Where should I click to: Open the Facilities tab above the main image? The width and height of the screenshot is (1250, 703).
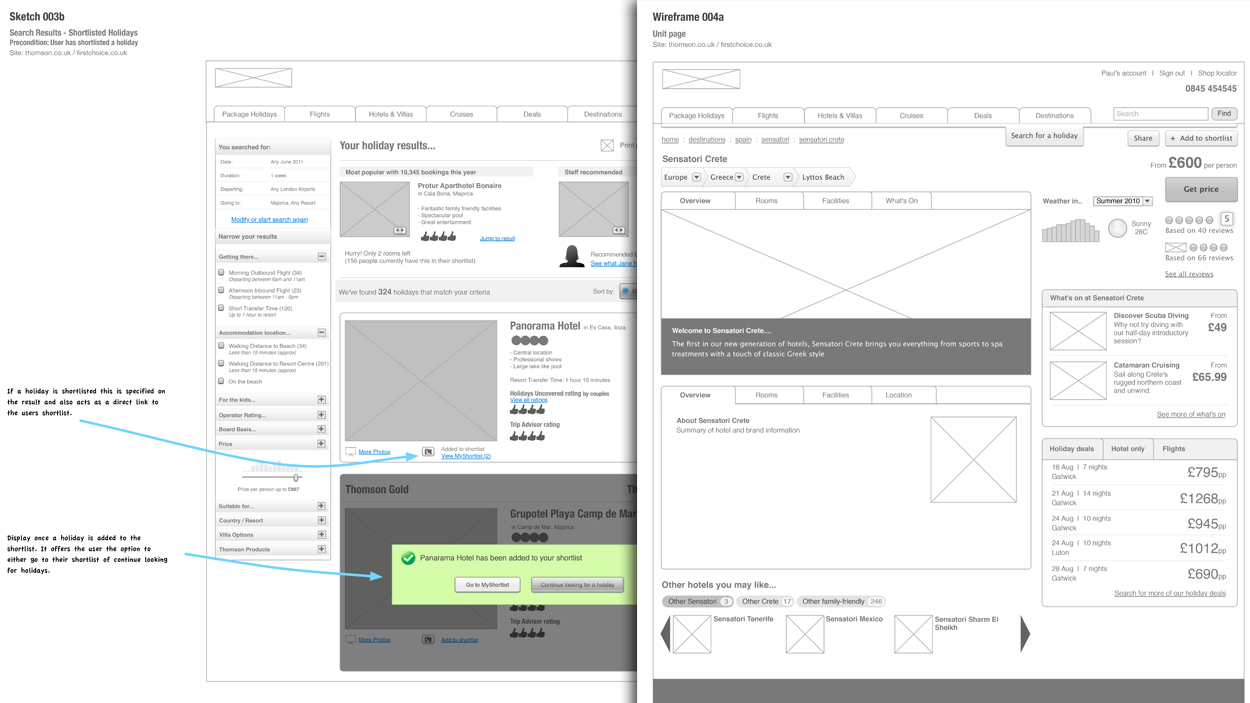point(835,201)
